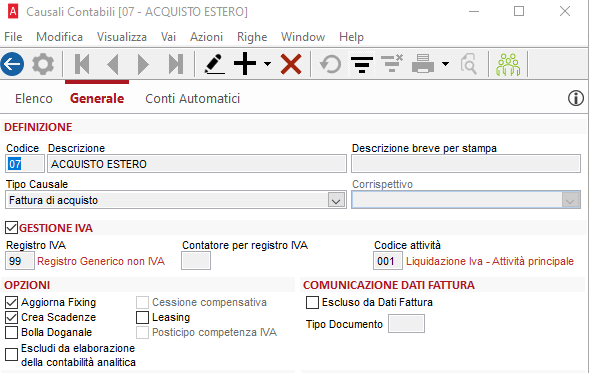Click COMUNICAZIONE DATI FATTURA header
Image resolution: width=589 pixels, height=373 pixels.
pos(389,285)
